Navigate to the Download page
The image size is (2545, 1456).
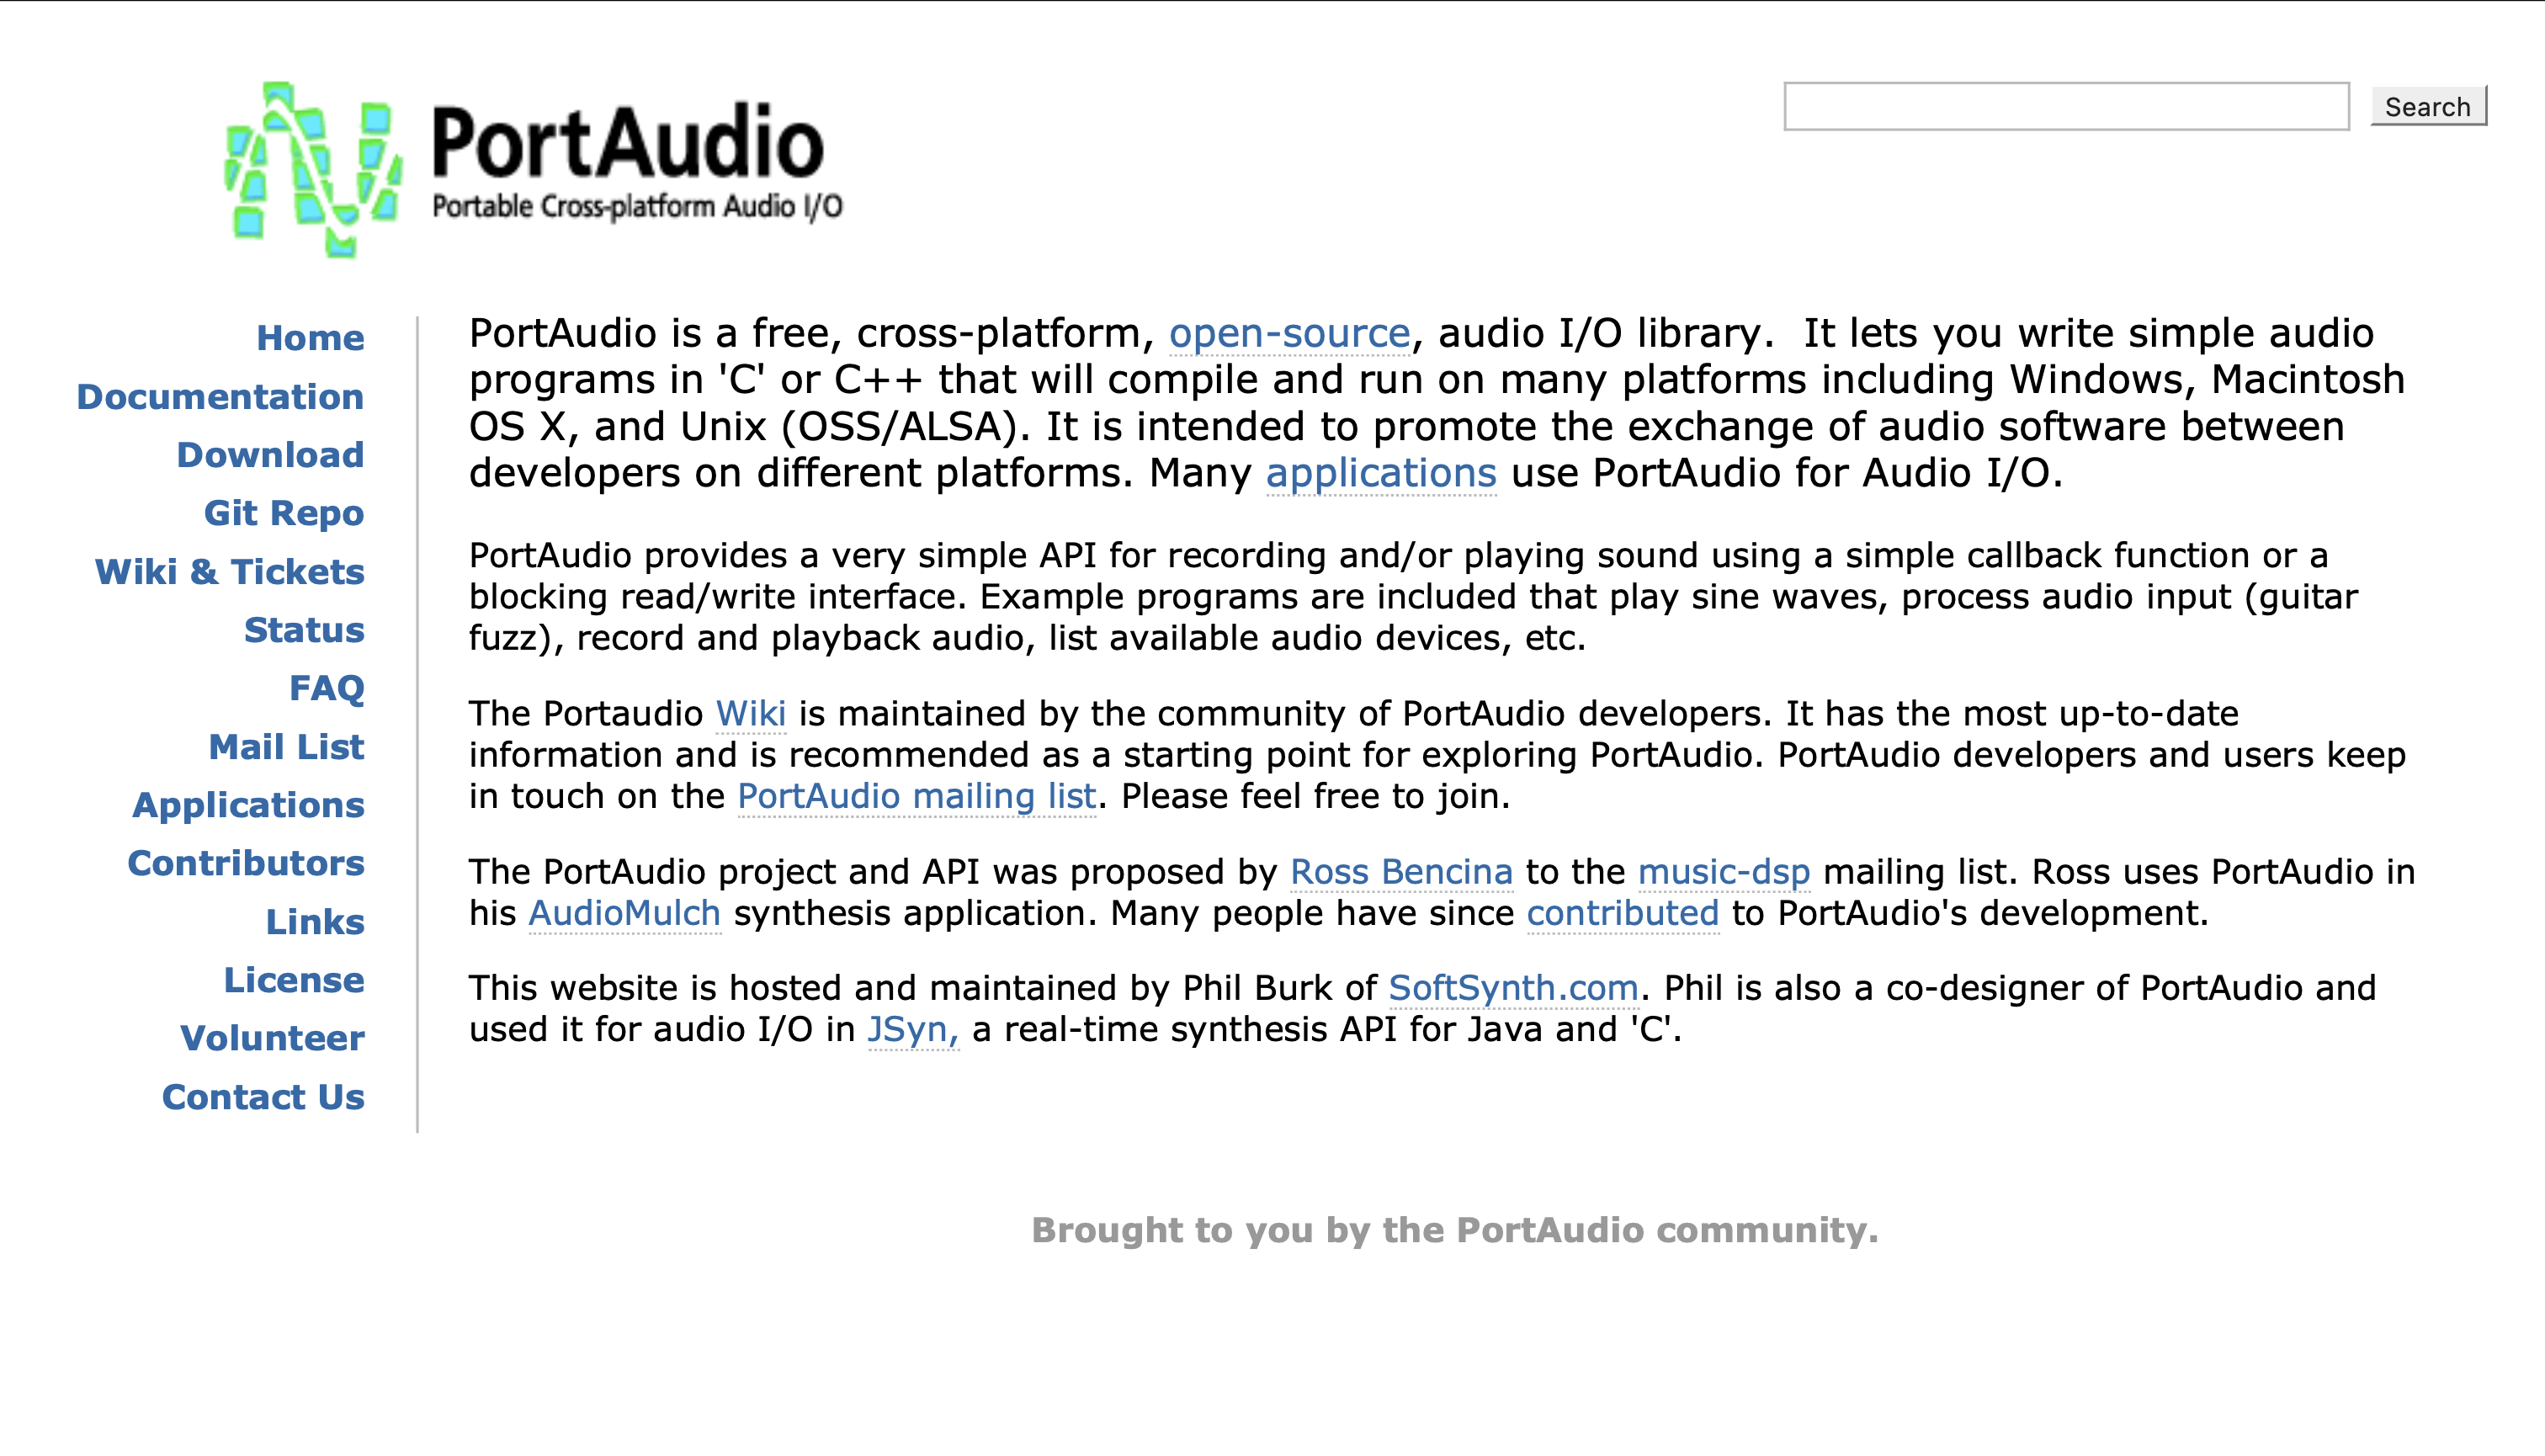pyautogui.click(x=271, y=456)
